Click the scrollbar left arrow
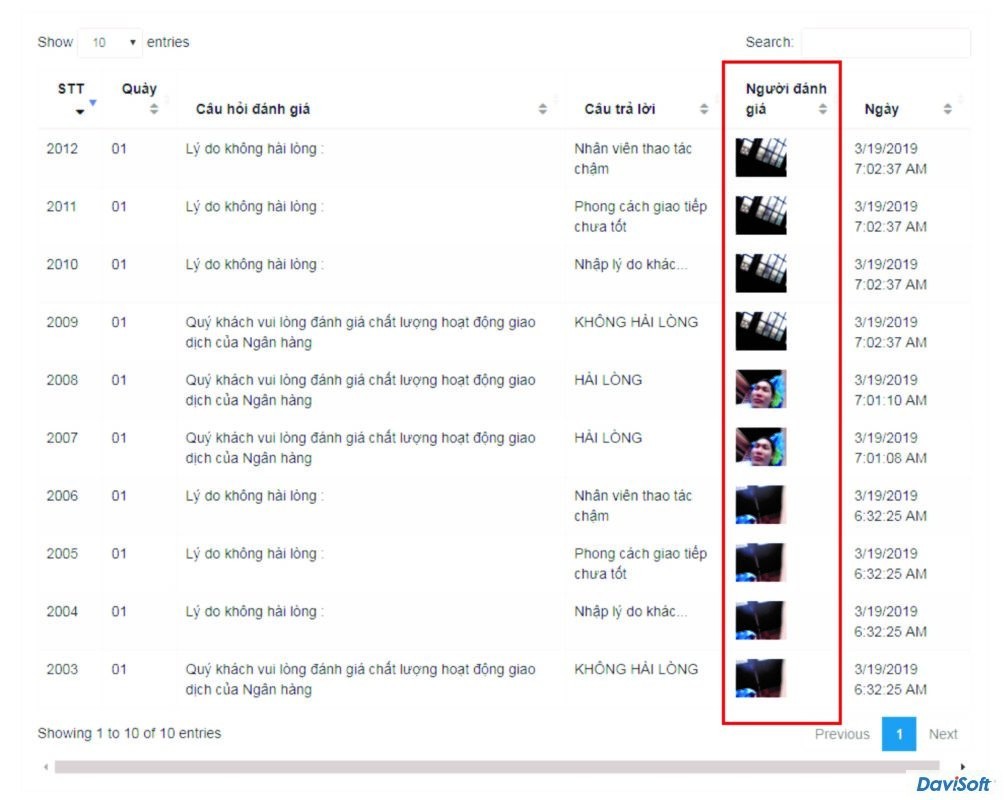 (x=44, y=767)
